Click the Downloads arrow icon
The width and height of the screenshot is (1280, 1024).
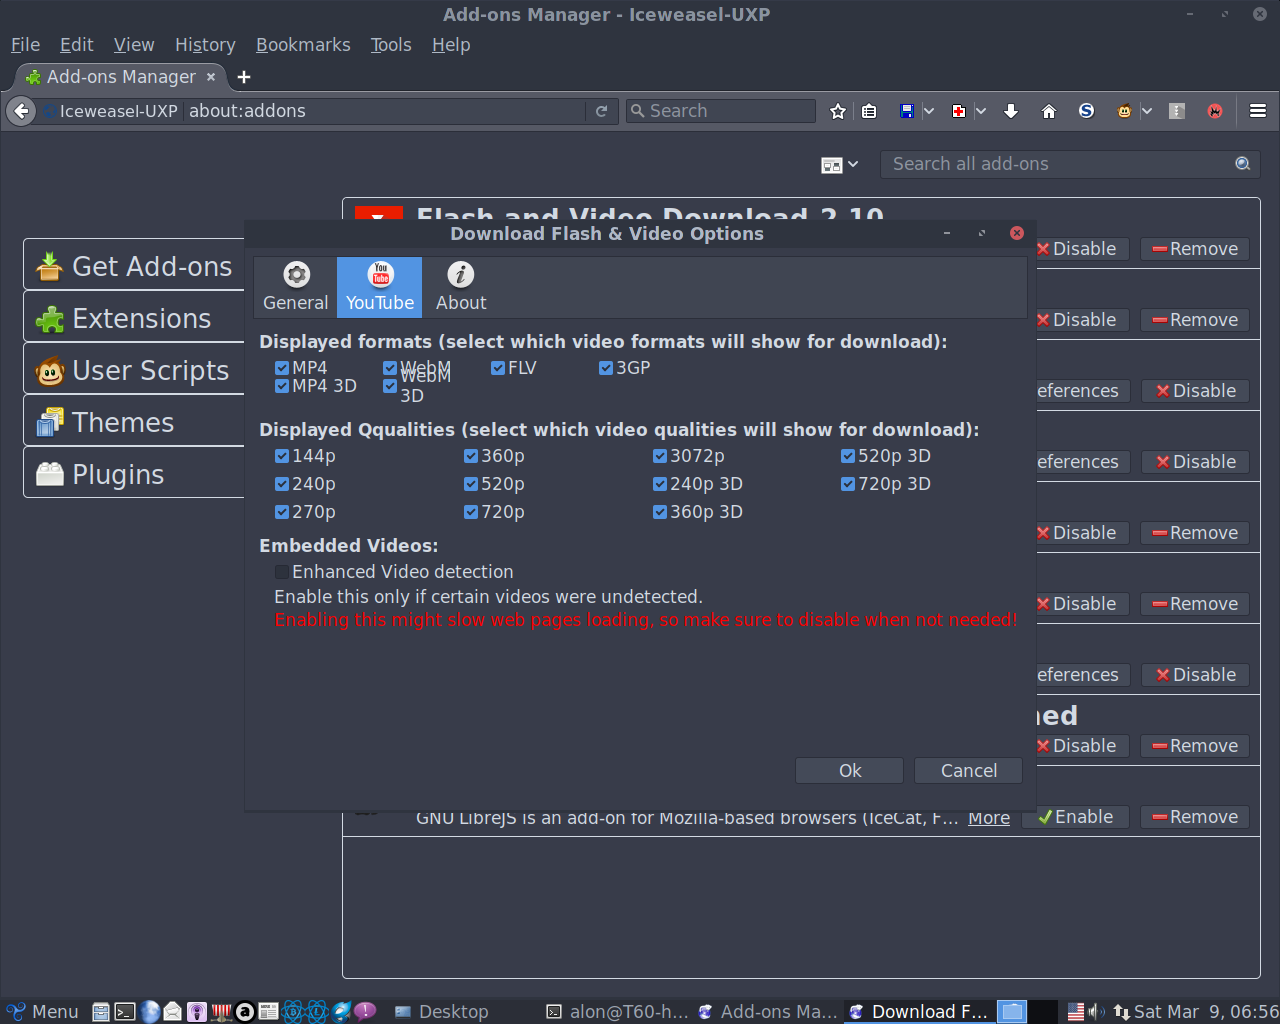[1011, 111]
